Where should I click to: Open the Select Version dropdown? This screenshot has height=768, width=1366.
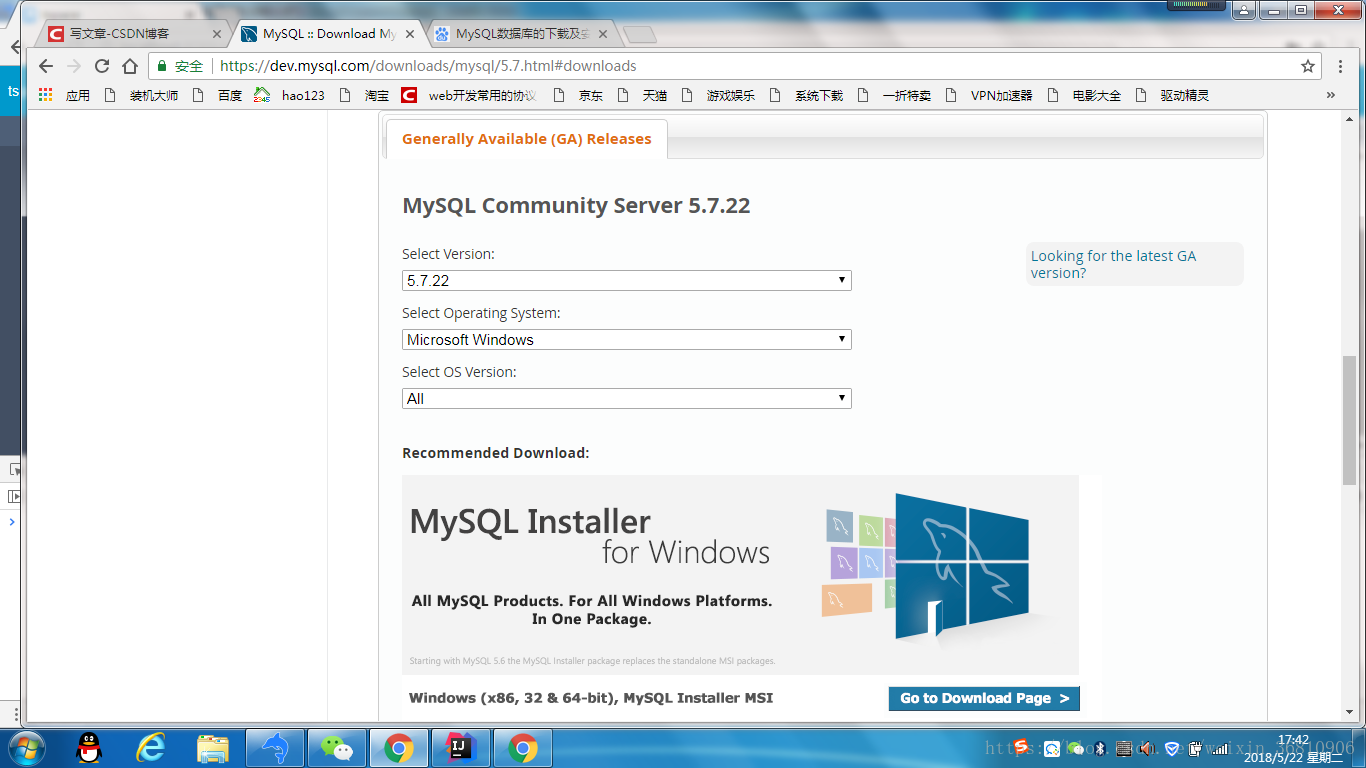(x=626, y=281)
